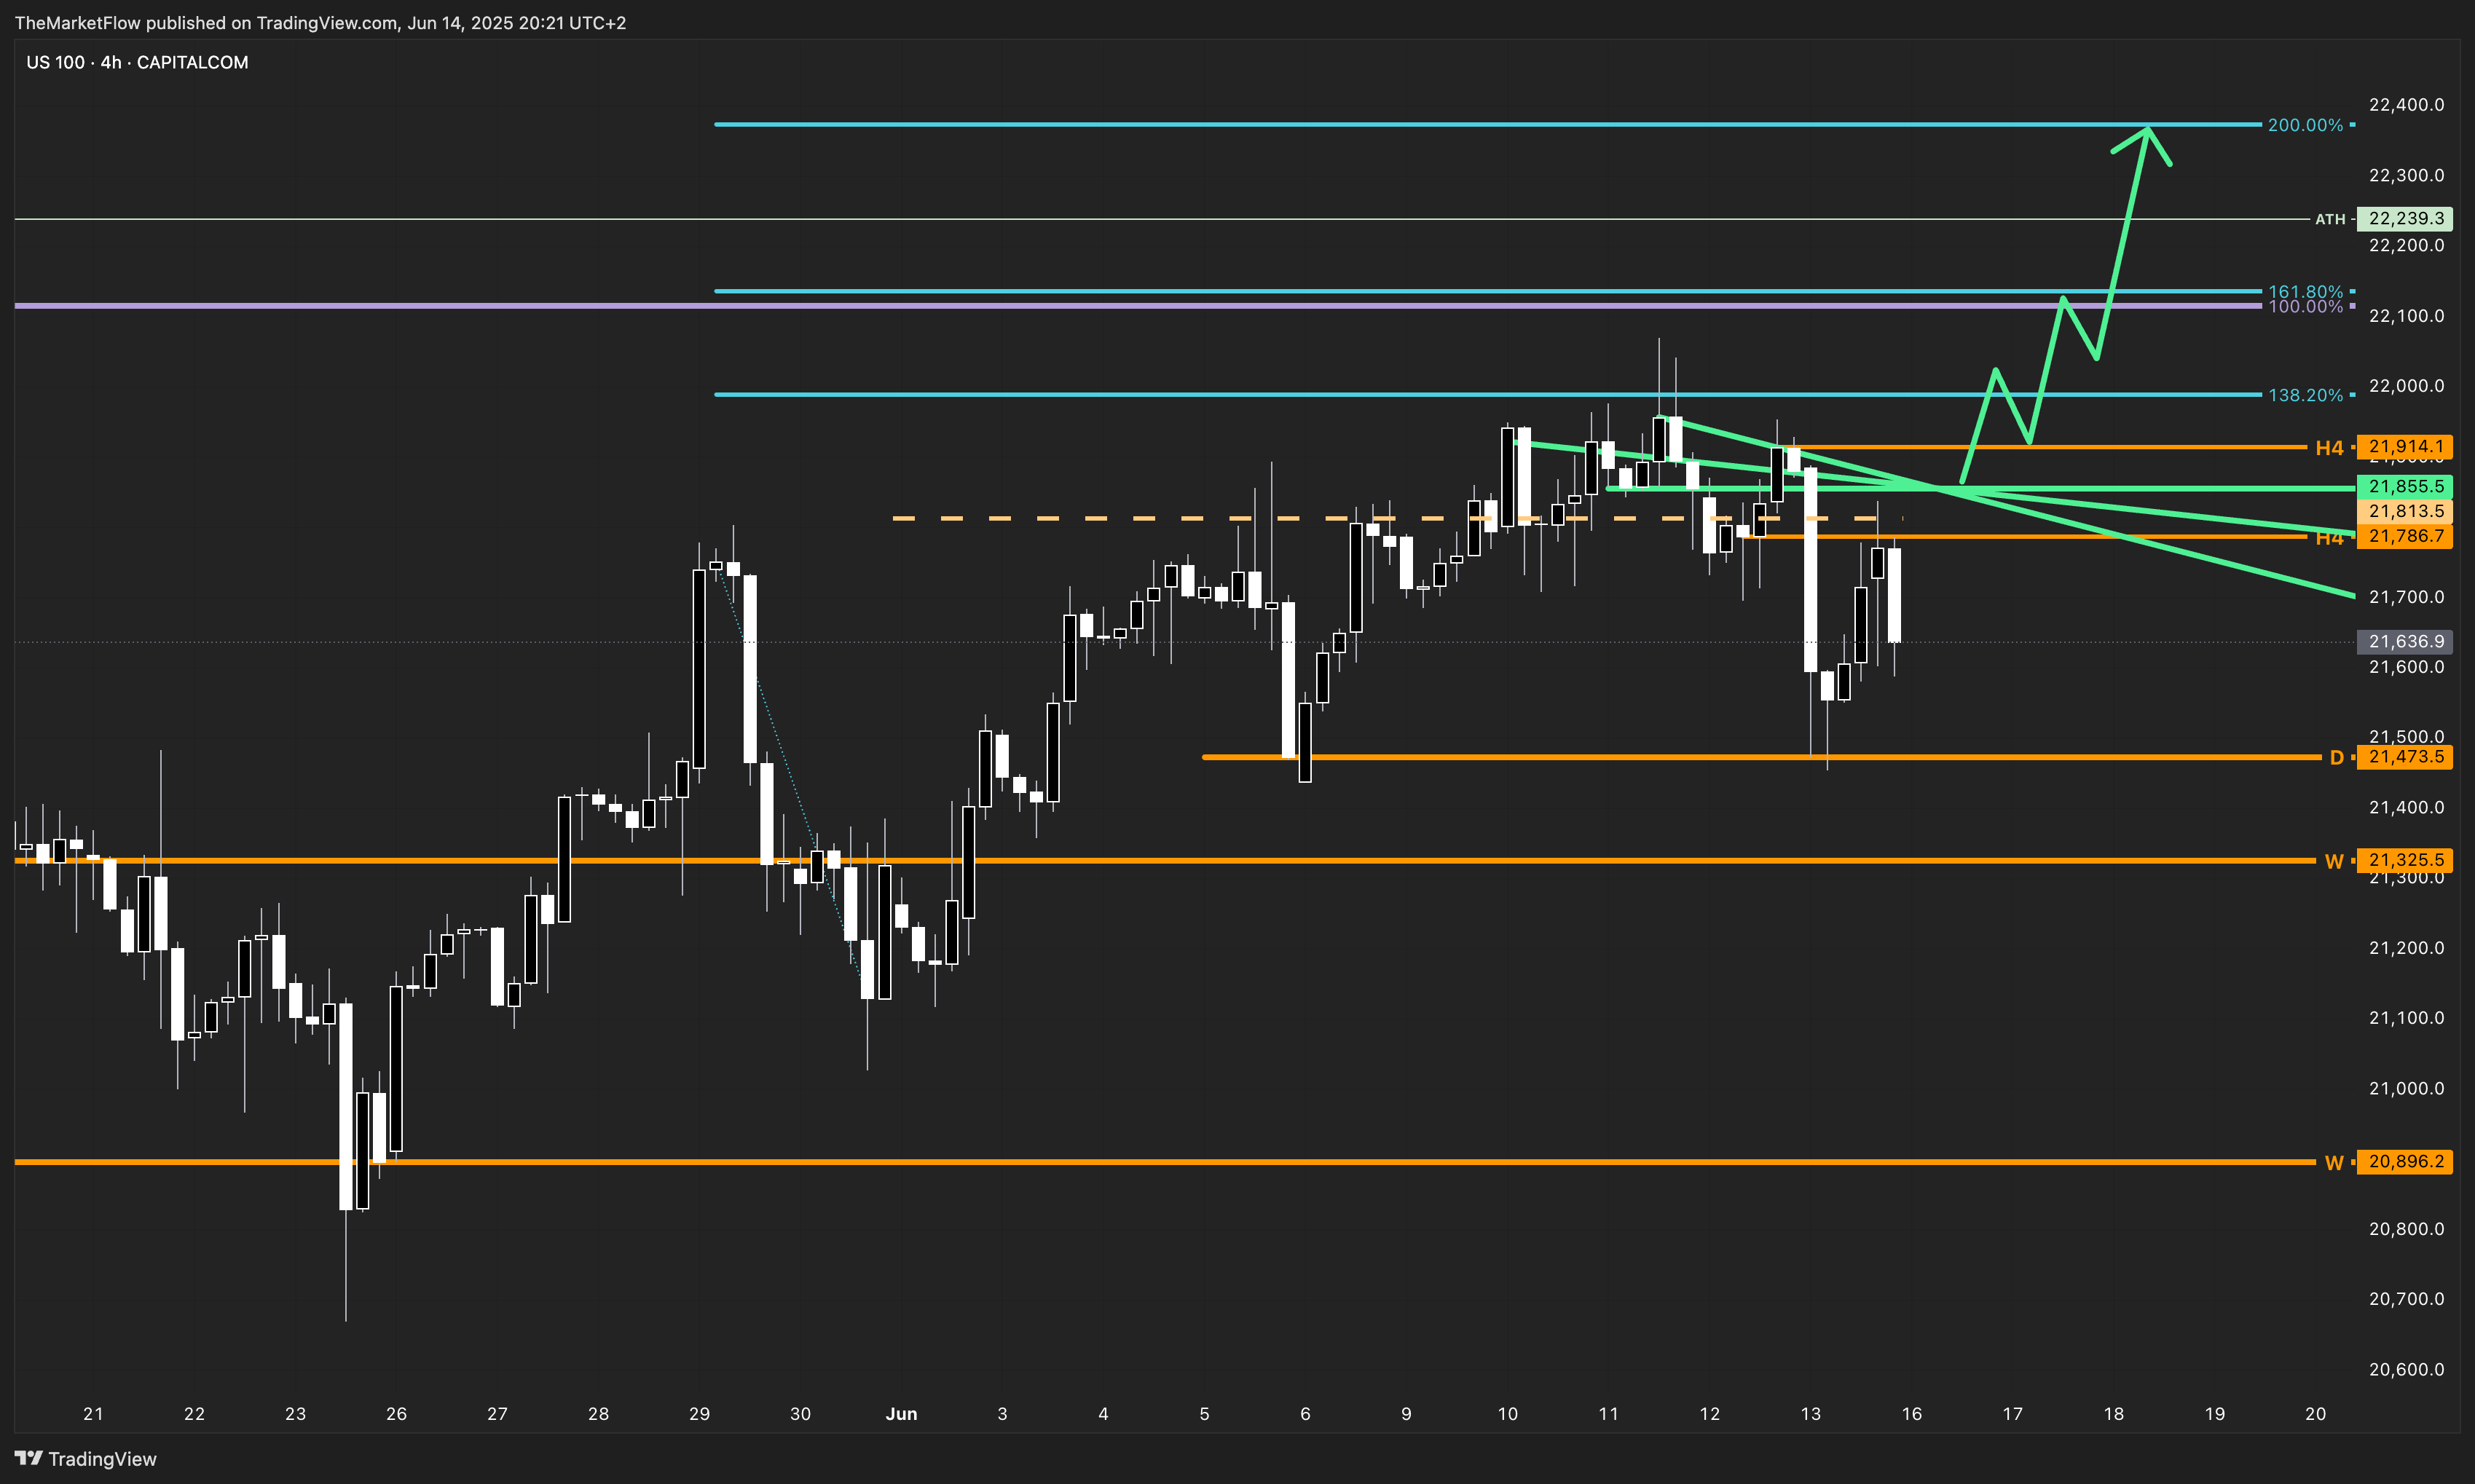Click the TradingView logo icon
This screenshot has width=2475, height=1484.
(x=28, y=1458)
